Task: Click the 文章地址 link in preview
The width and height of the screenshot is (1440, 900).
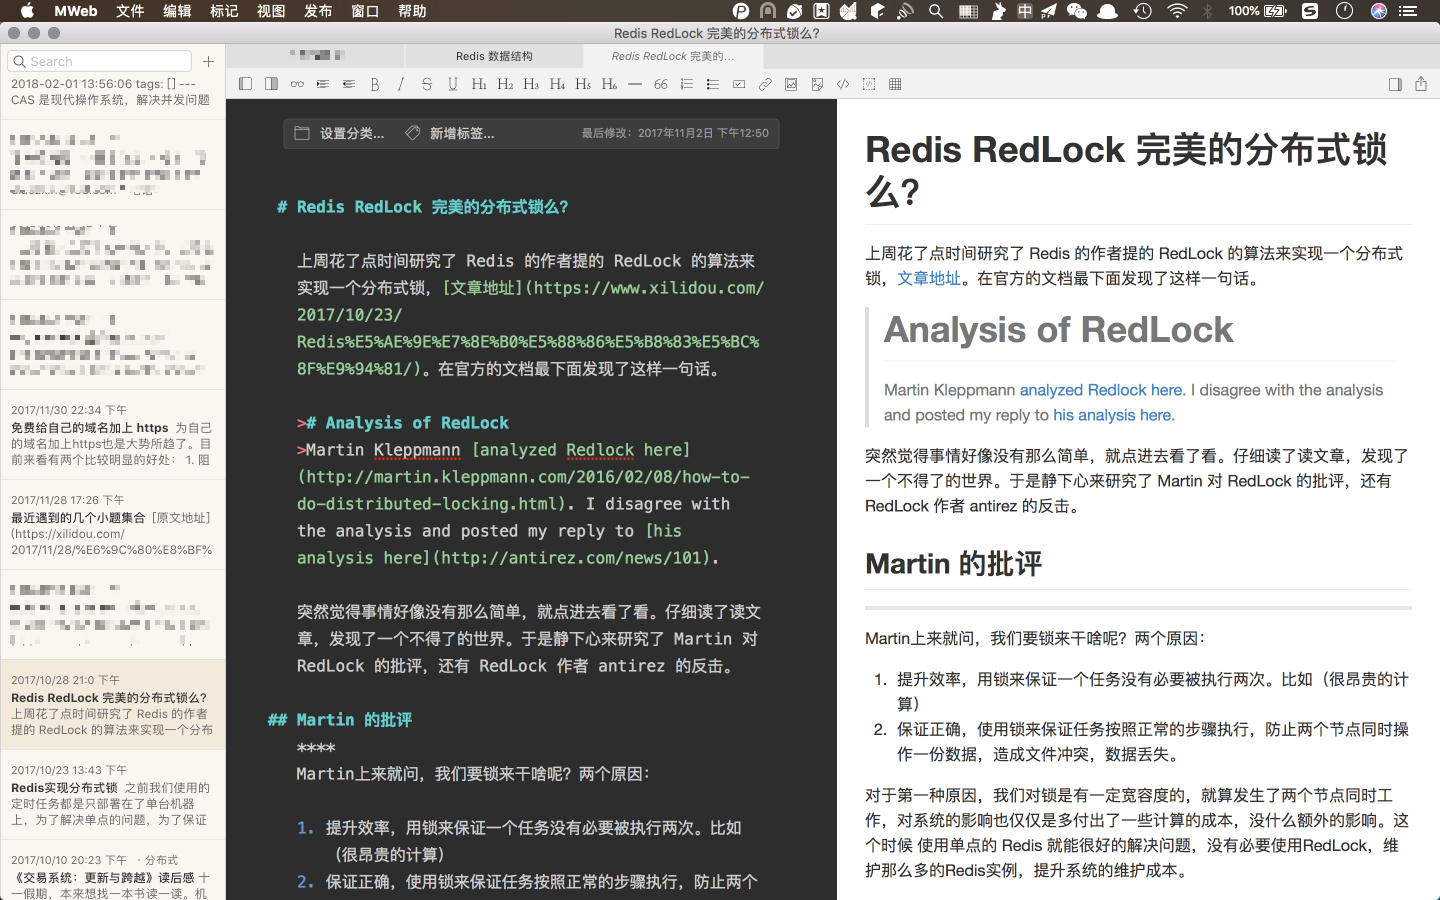Action: coord(928,279)
